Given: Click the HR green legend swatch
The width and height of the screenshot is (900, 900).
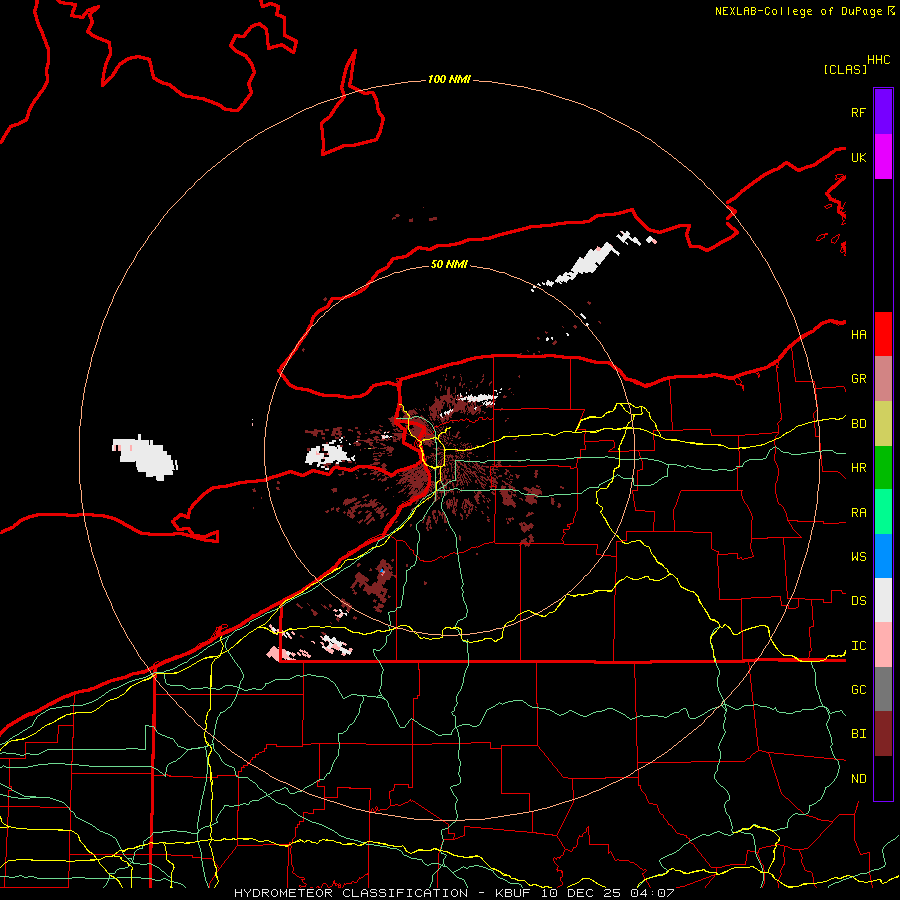Looking at the screenshot, I should click(x=883, y=468).
